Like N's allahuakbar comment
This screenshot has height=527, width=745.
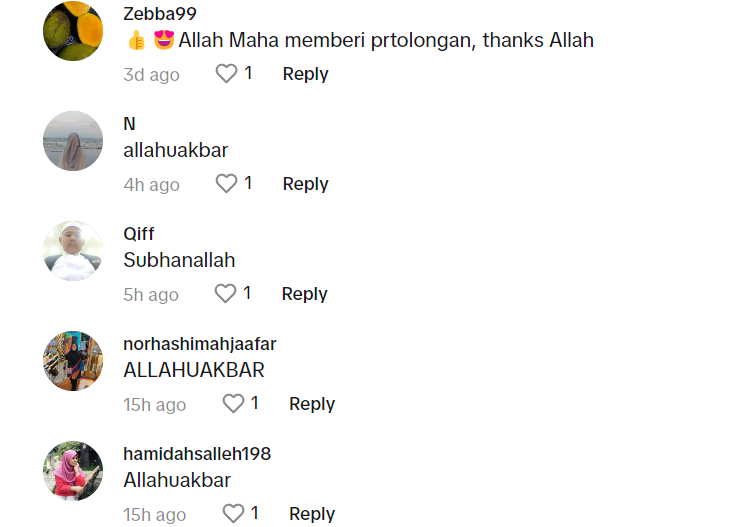pos(227,184)
